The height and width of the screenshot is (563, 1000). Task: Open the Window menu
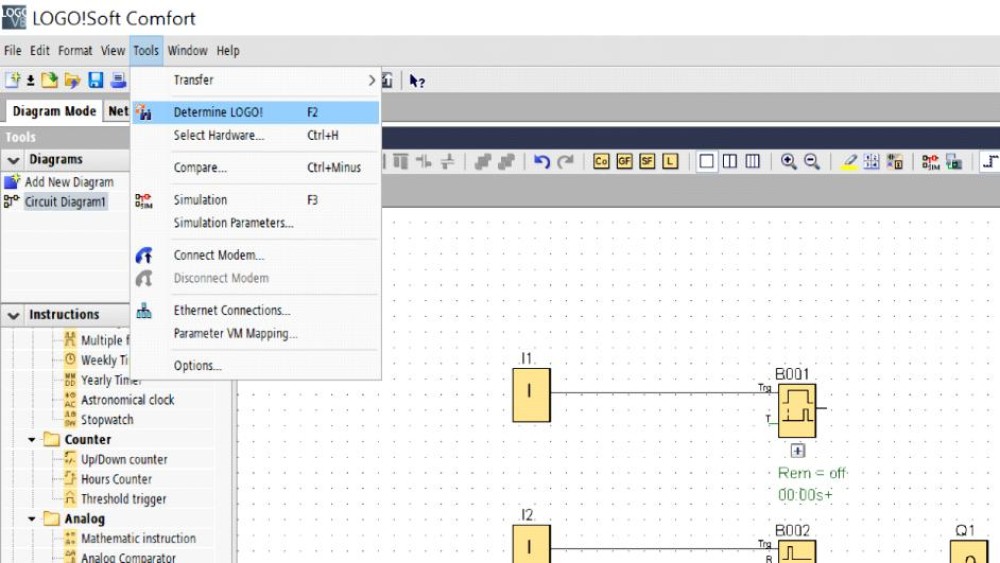click(188, 50)
